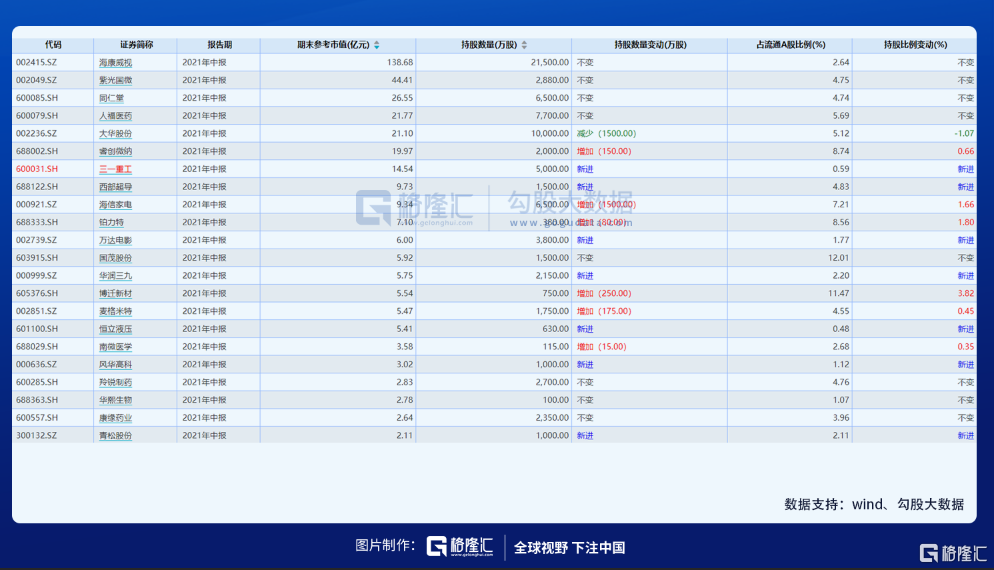Click the 数据支持：wind、勾股大数据 caption
Image resolution: width=994 pixels, height=570 pixels.
coord(874,504)
